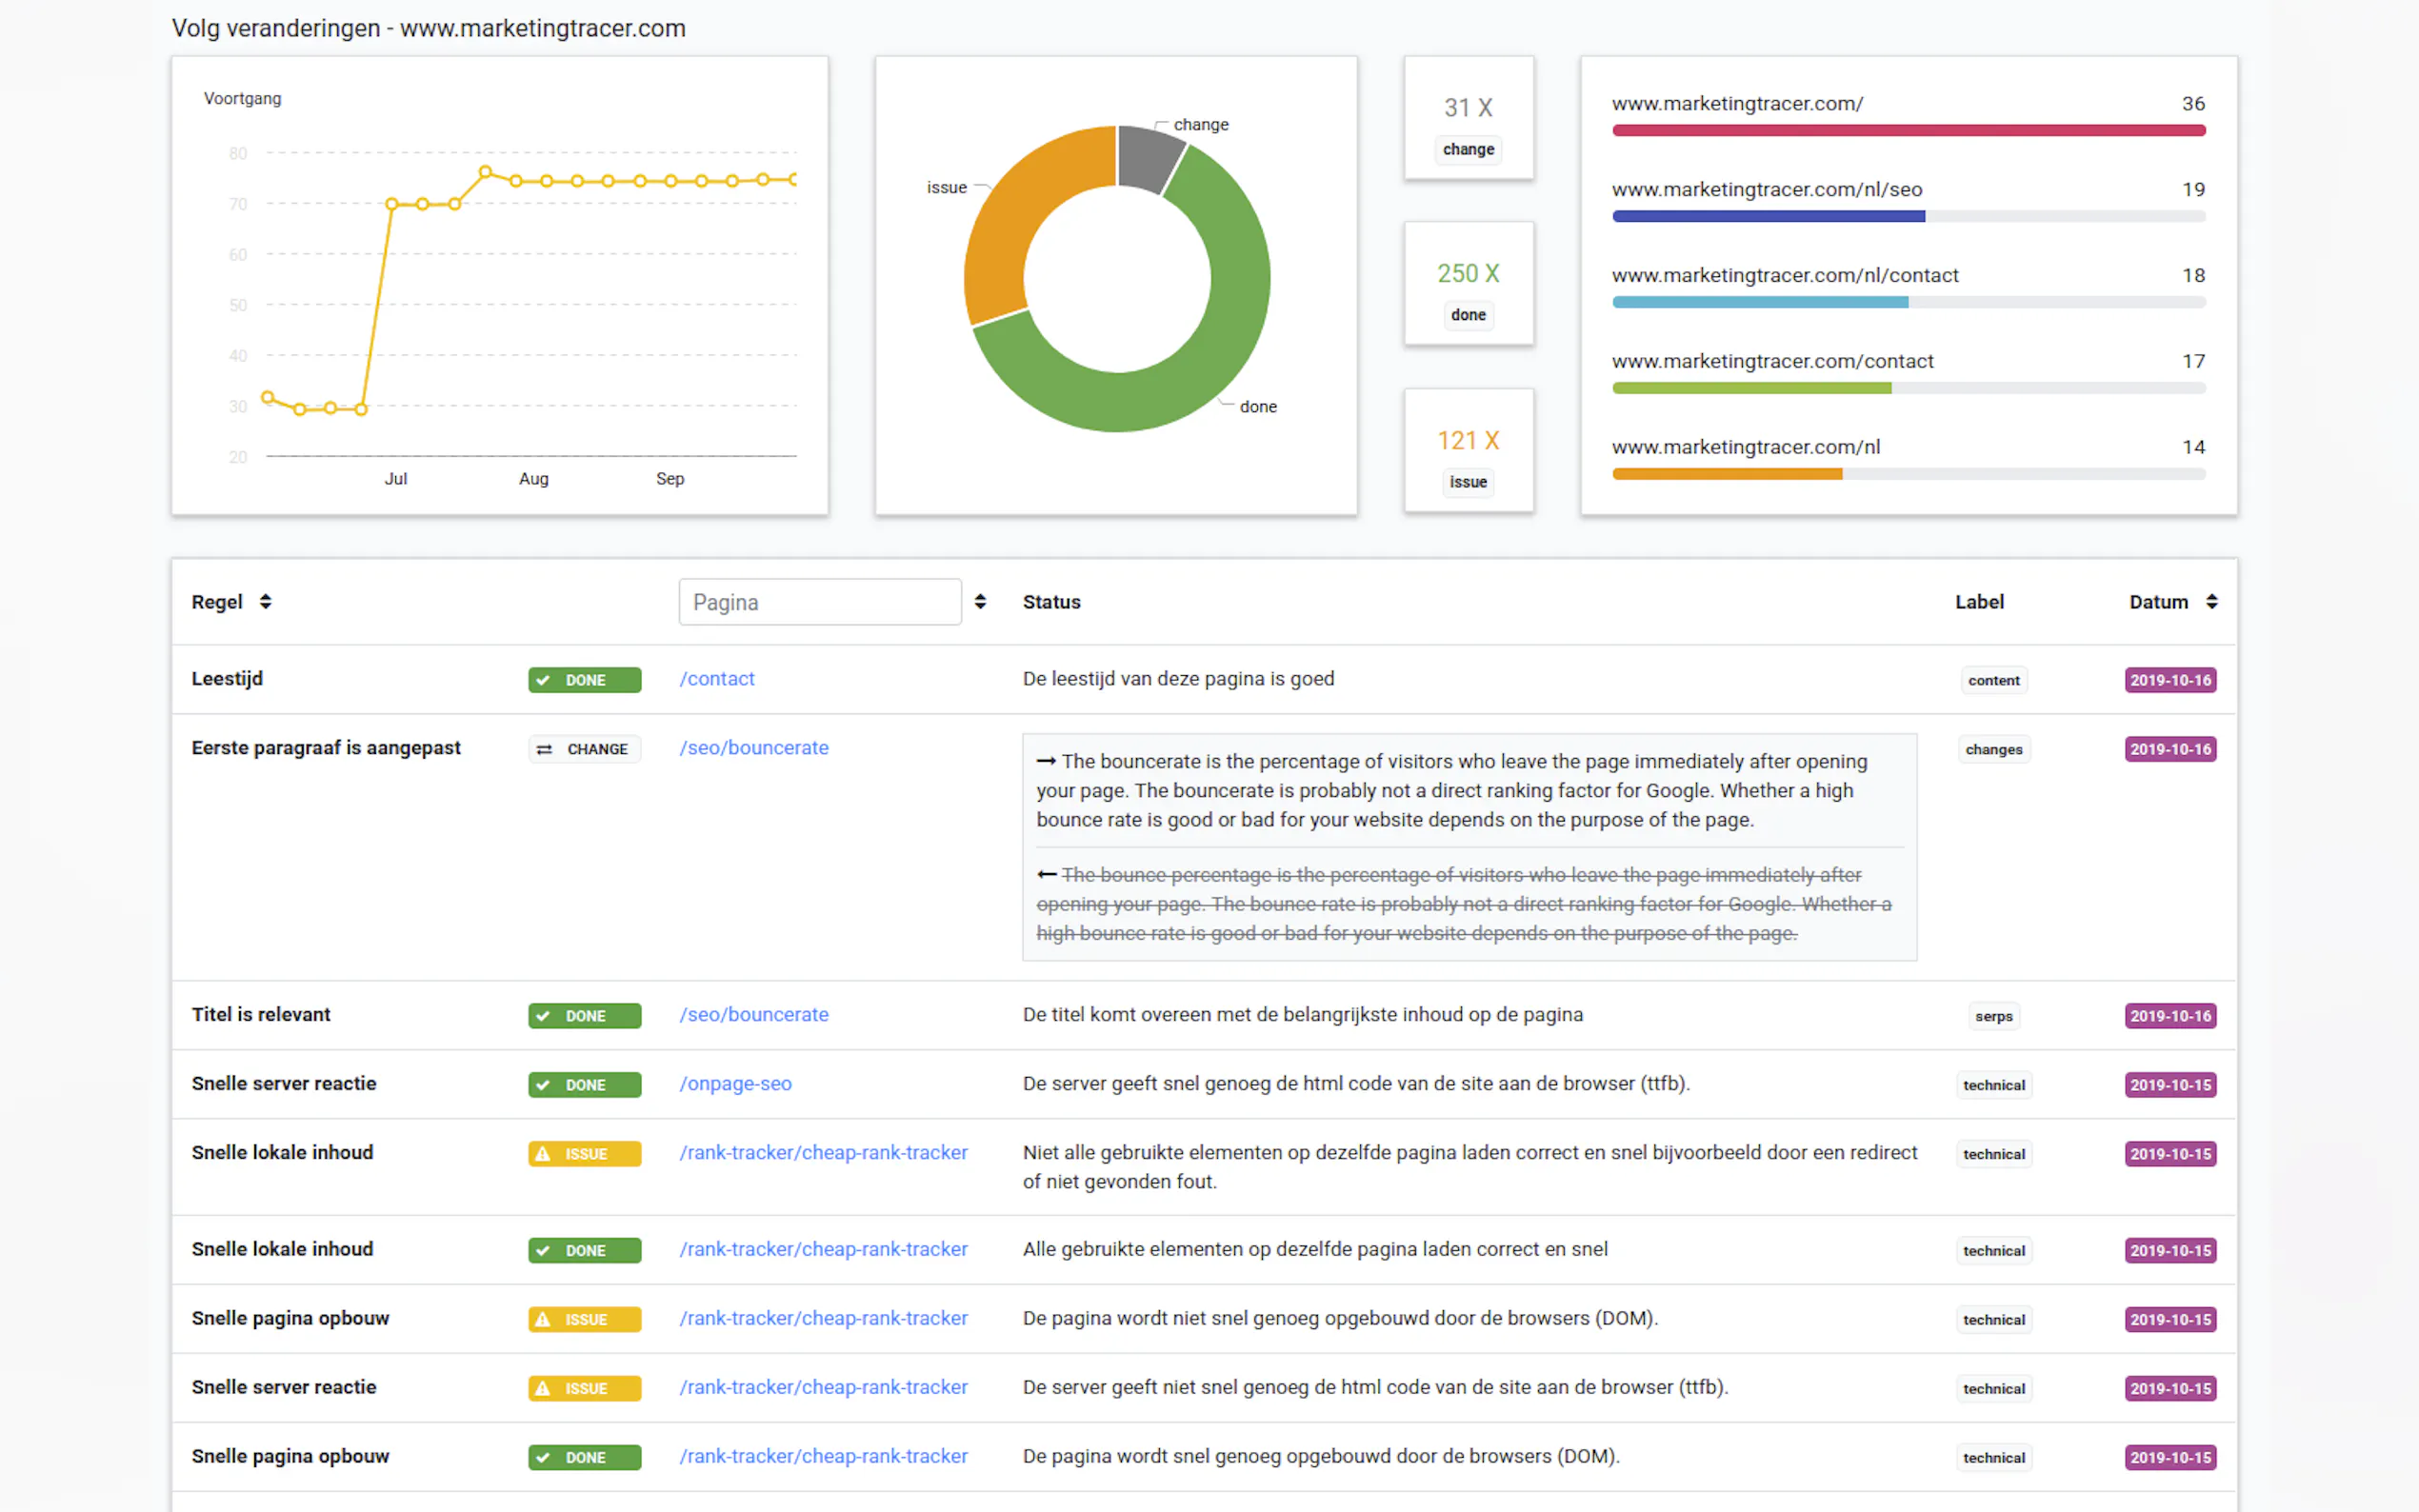Click the DONE badge for Titel is relevant
The image size is (2419, 1512).
[x=584, y=1016]
